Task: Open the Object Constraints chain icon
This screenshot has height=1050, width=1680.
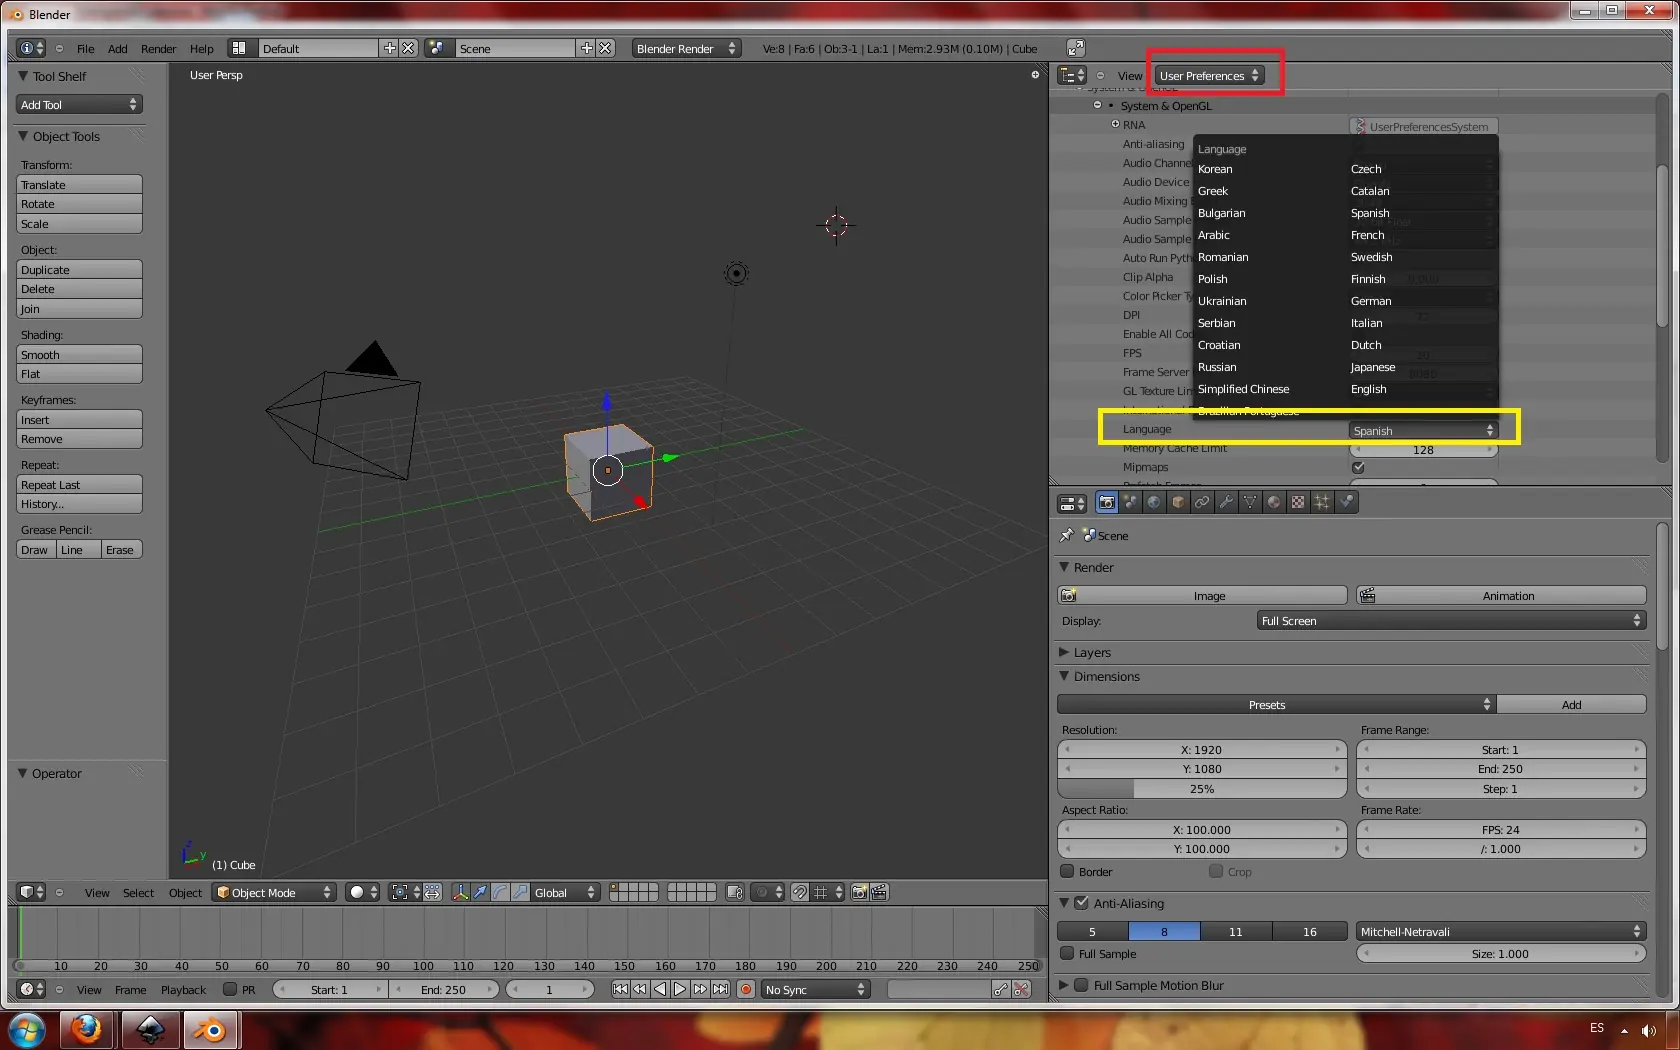Action: (1202, 502)
